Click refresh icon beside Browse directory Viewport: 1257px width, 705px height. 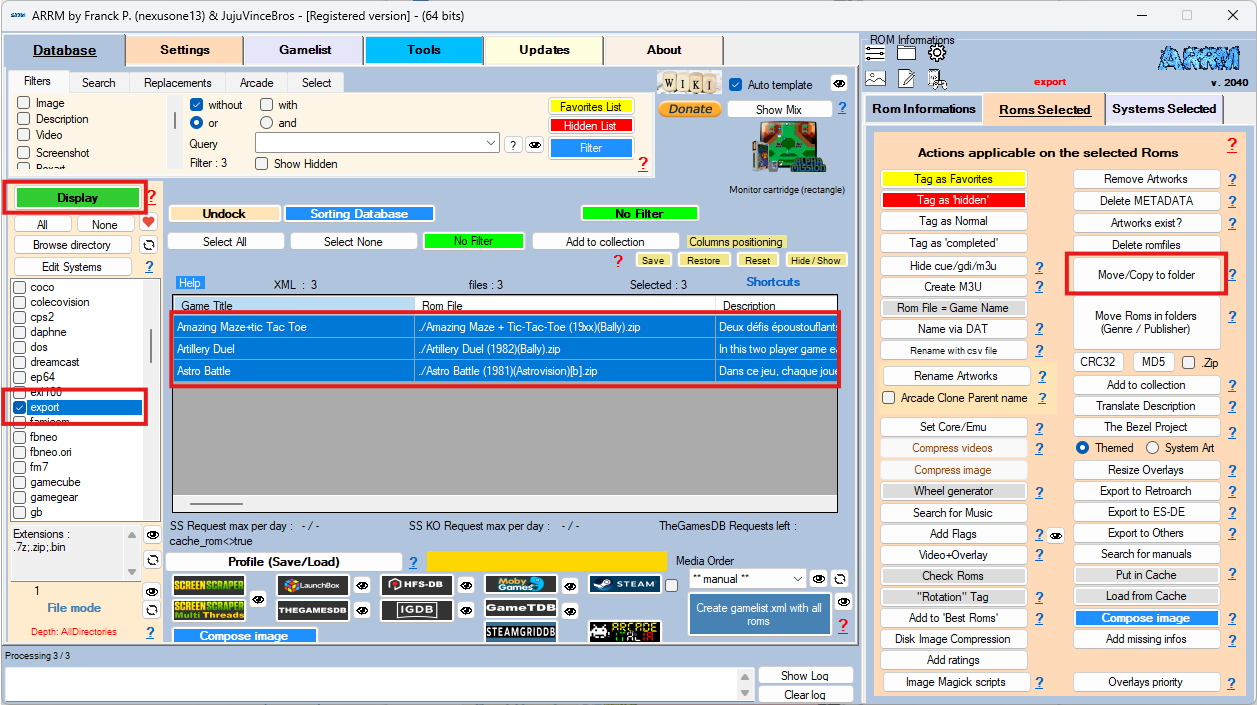point(148,245)
